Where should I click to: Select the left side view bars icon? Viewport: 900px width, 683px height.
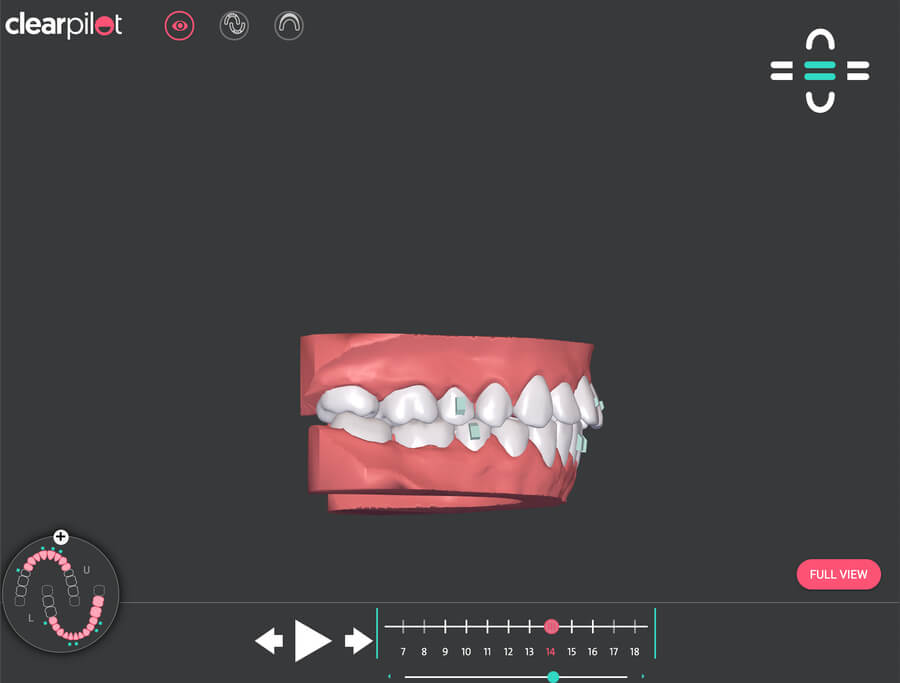781,71
